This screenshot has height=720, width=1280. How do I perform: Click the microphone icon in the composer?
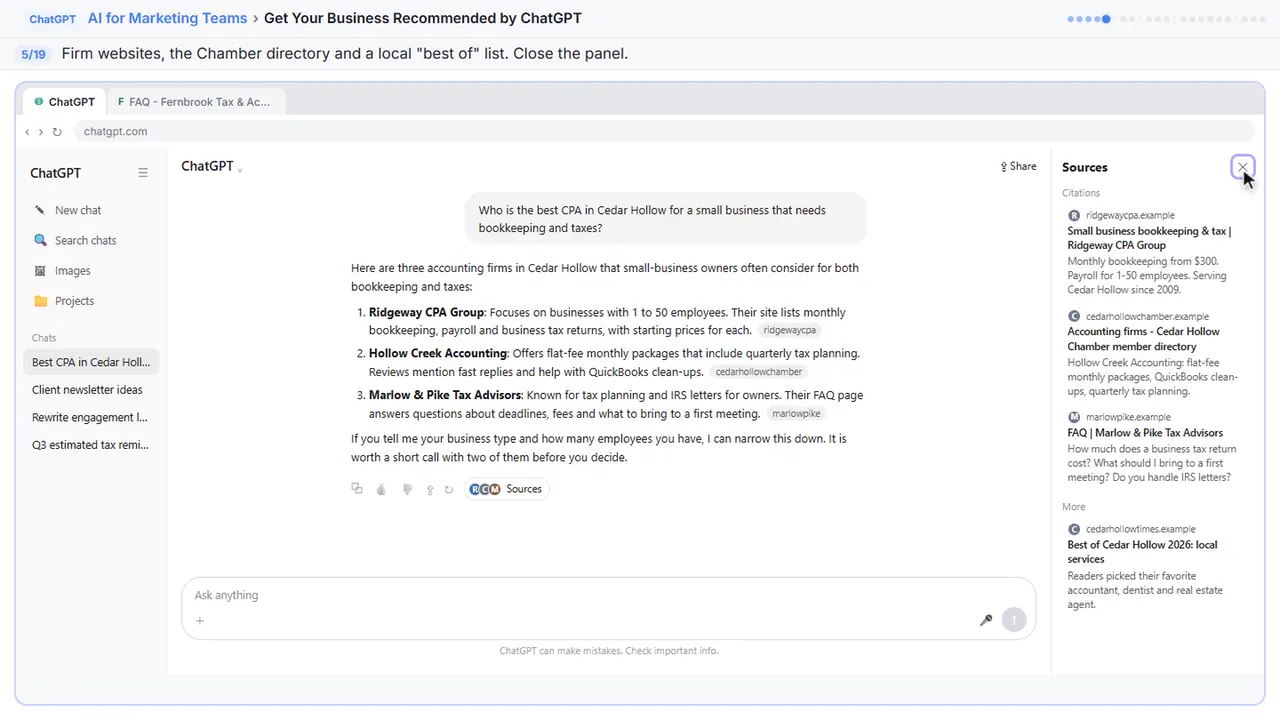pos(986,620)
